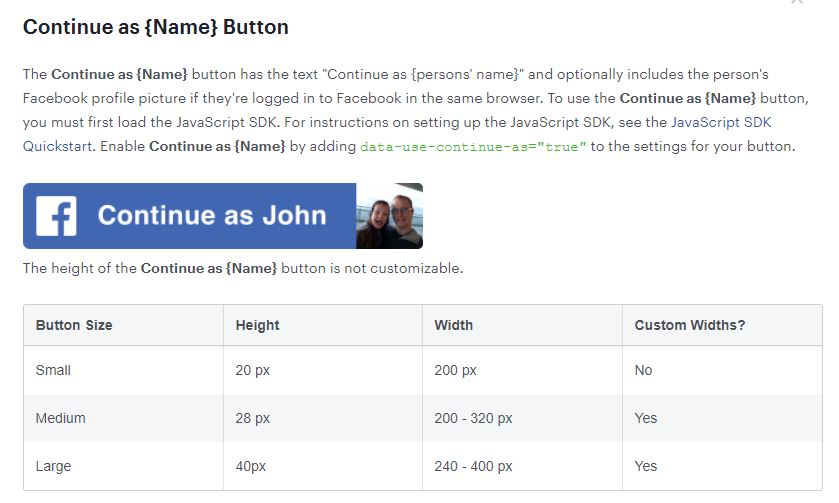Click the "Continue as {Name} Button" page heading
839x503 pixels.
(156, 27)
